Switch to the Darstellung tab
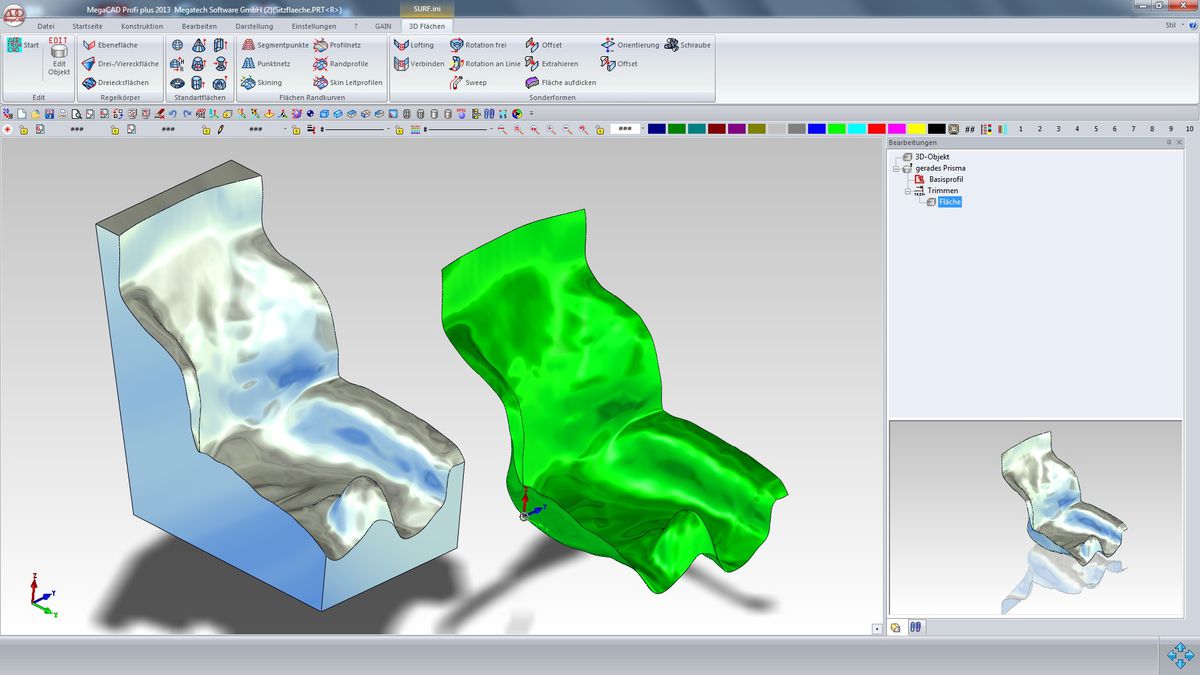1200x675 pixels. click(253, 26)
